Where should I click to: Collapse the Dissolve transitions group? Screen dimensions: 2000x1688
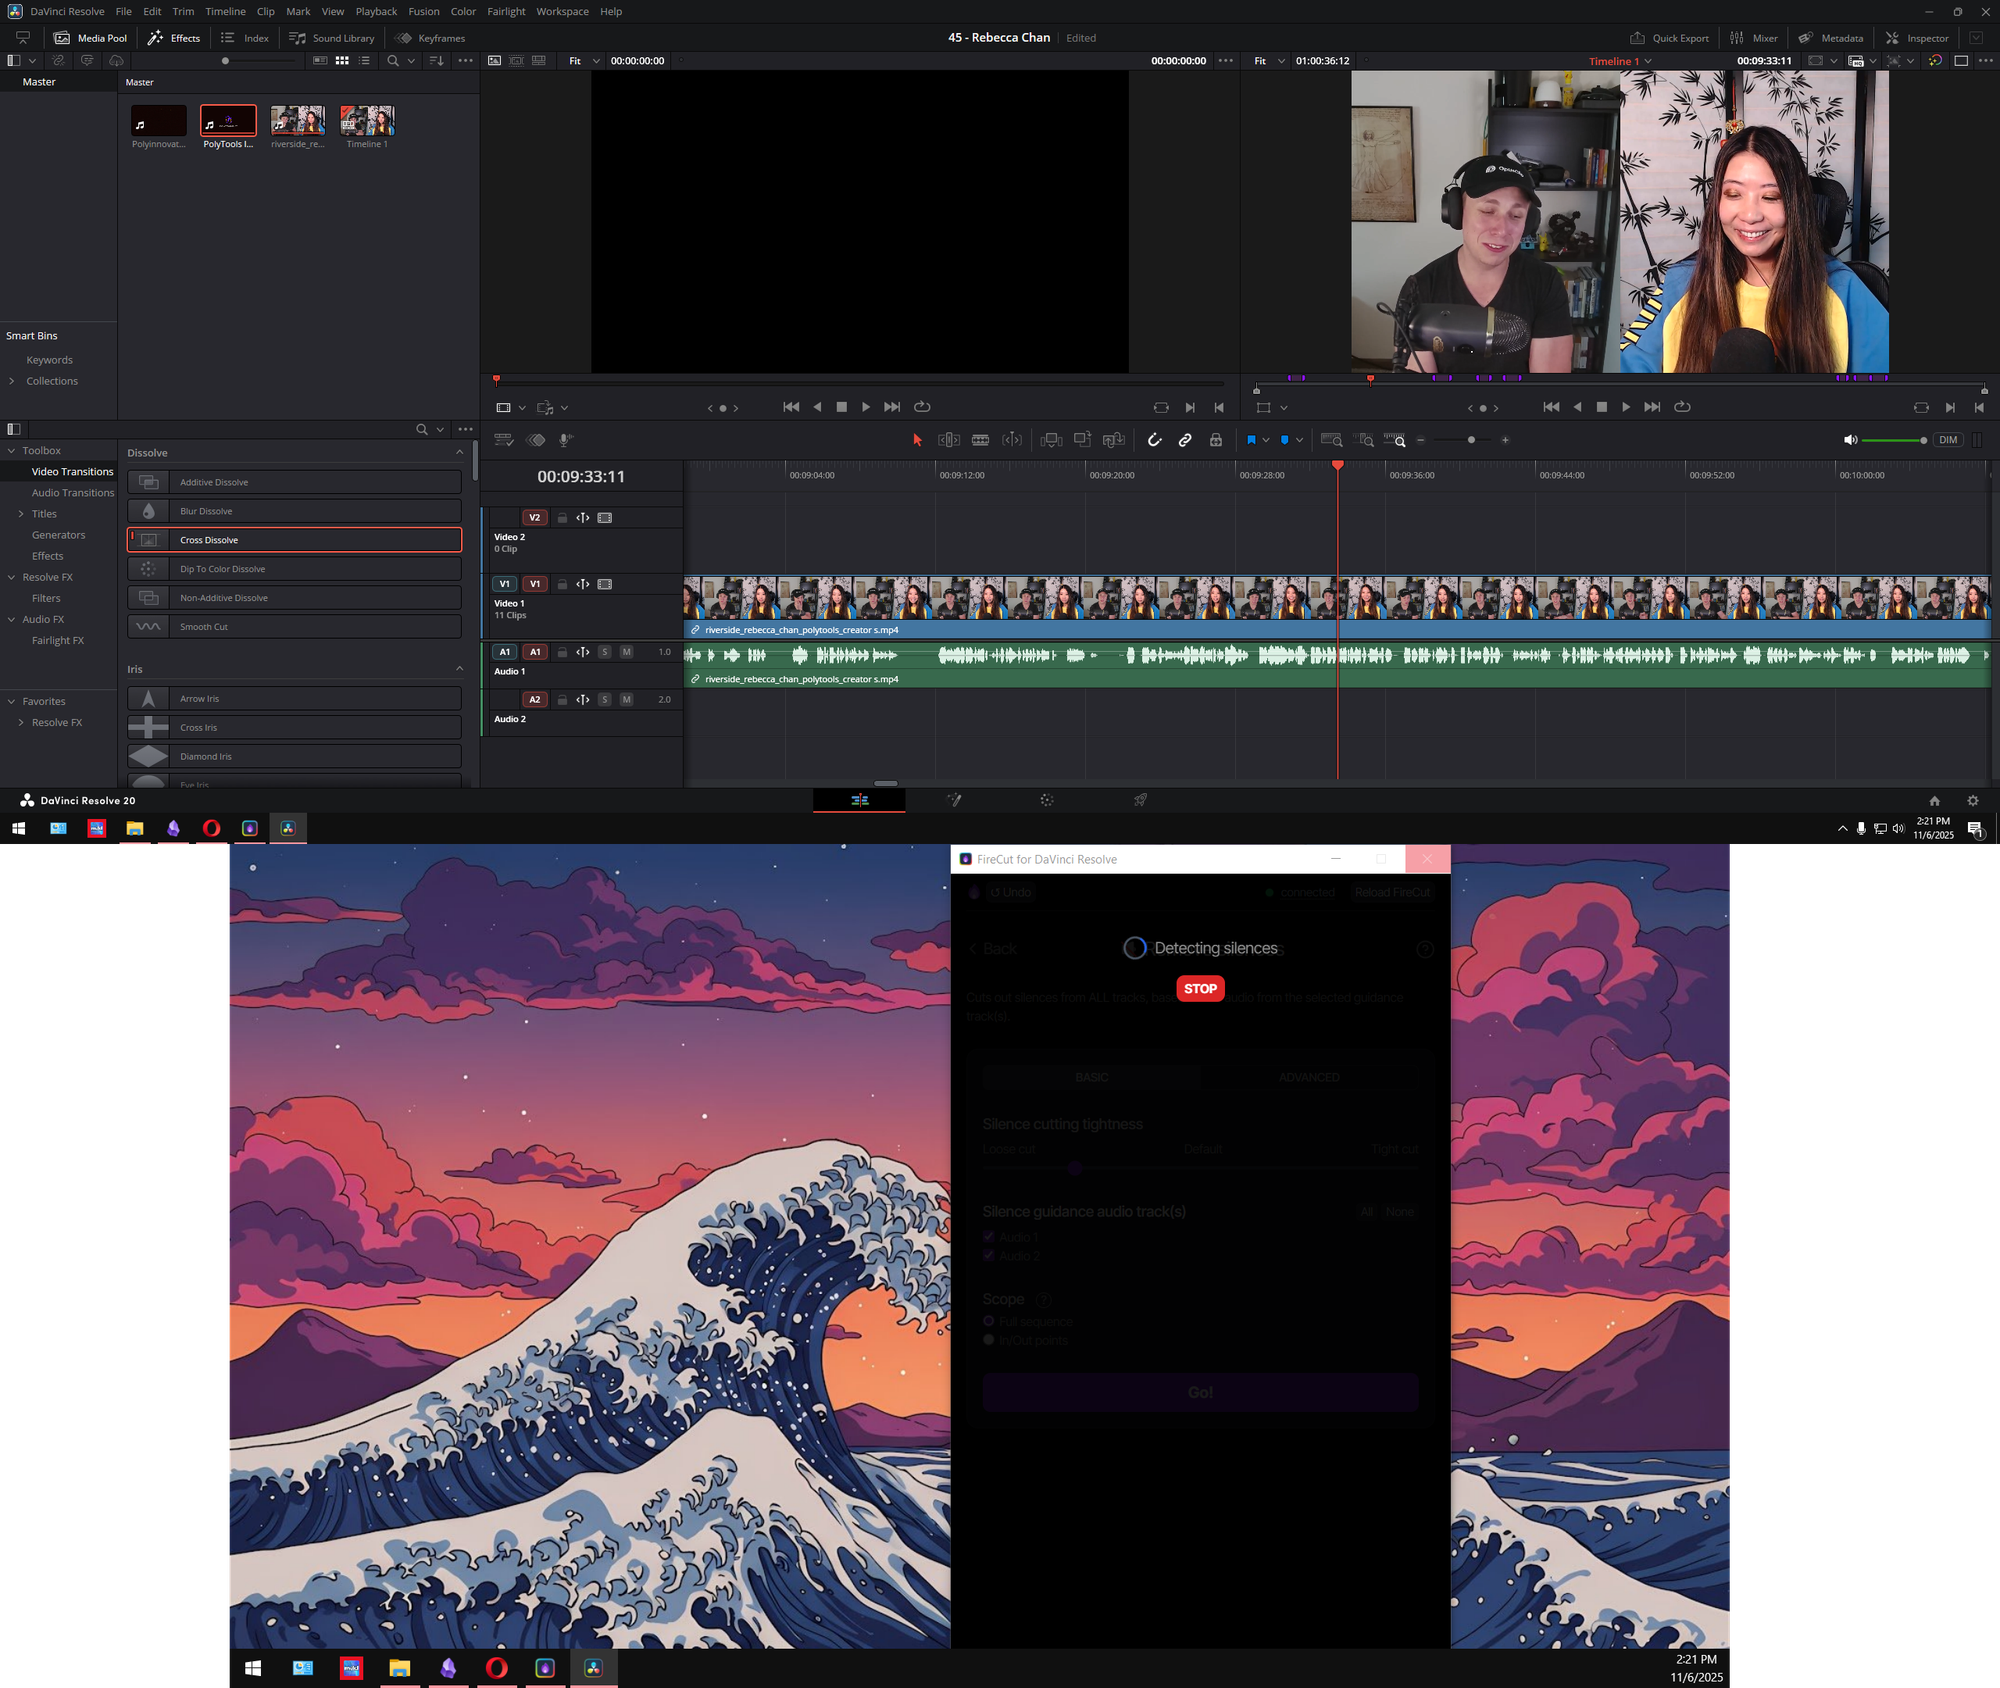point(460,452)
